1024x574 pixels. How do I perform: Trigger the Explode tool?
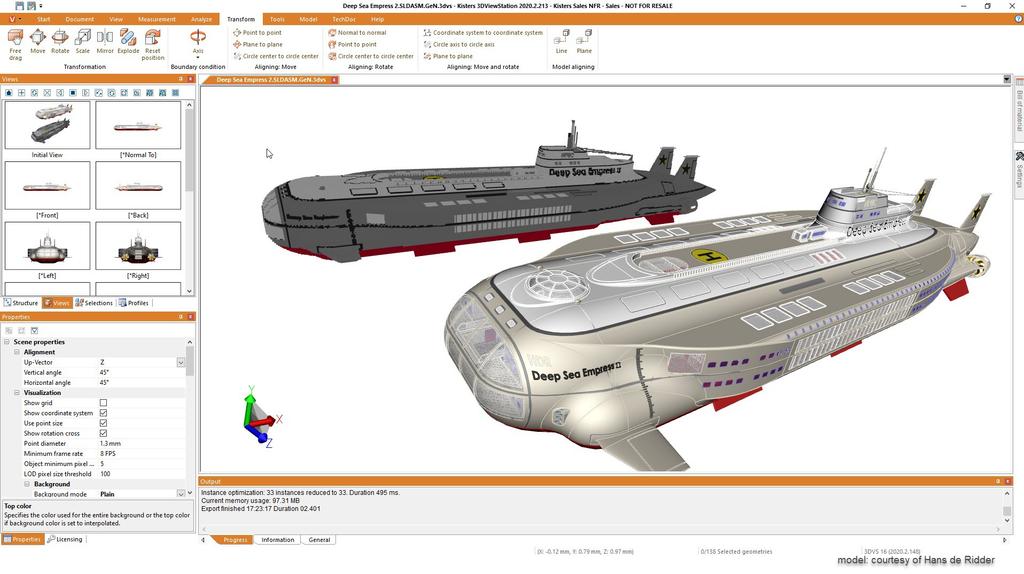pos(128,42)
